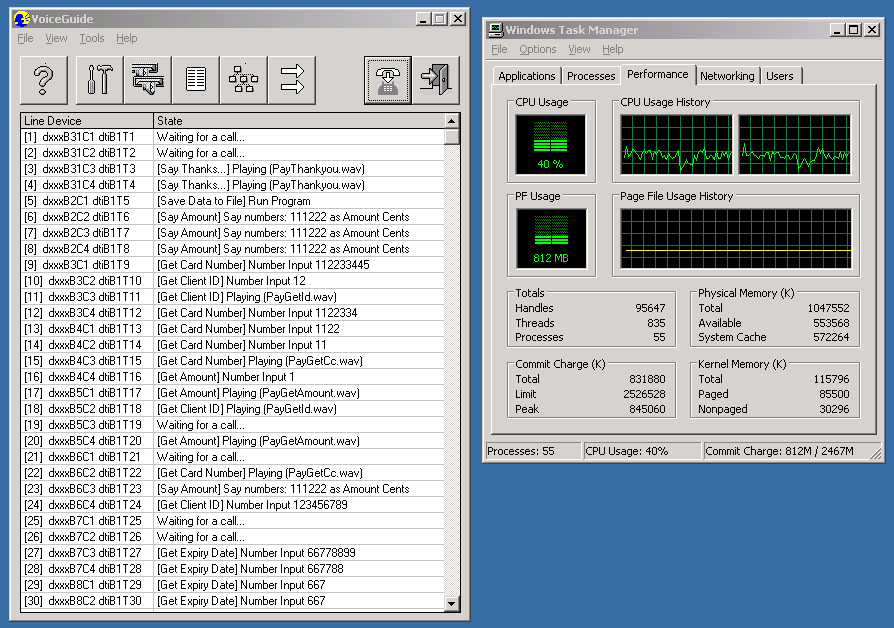Click the VoiceGuide title bar app icon
The width and height of the screenshot is (894, 628).
(x=22, y=19)
